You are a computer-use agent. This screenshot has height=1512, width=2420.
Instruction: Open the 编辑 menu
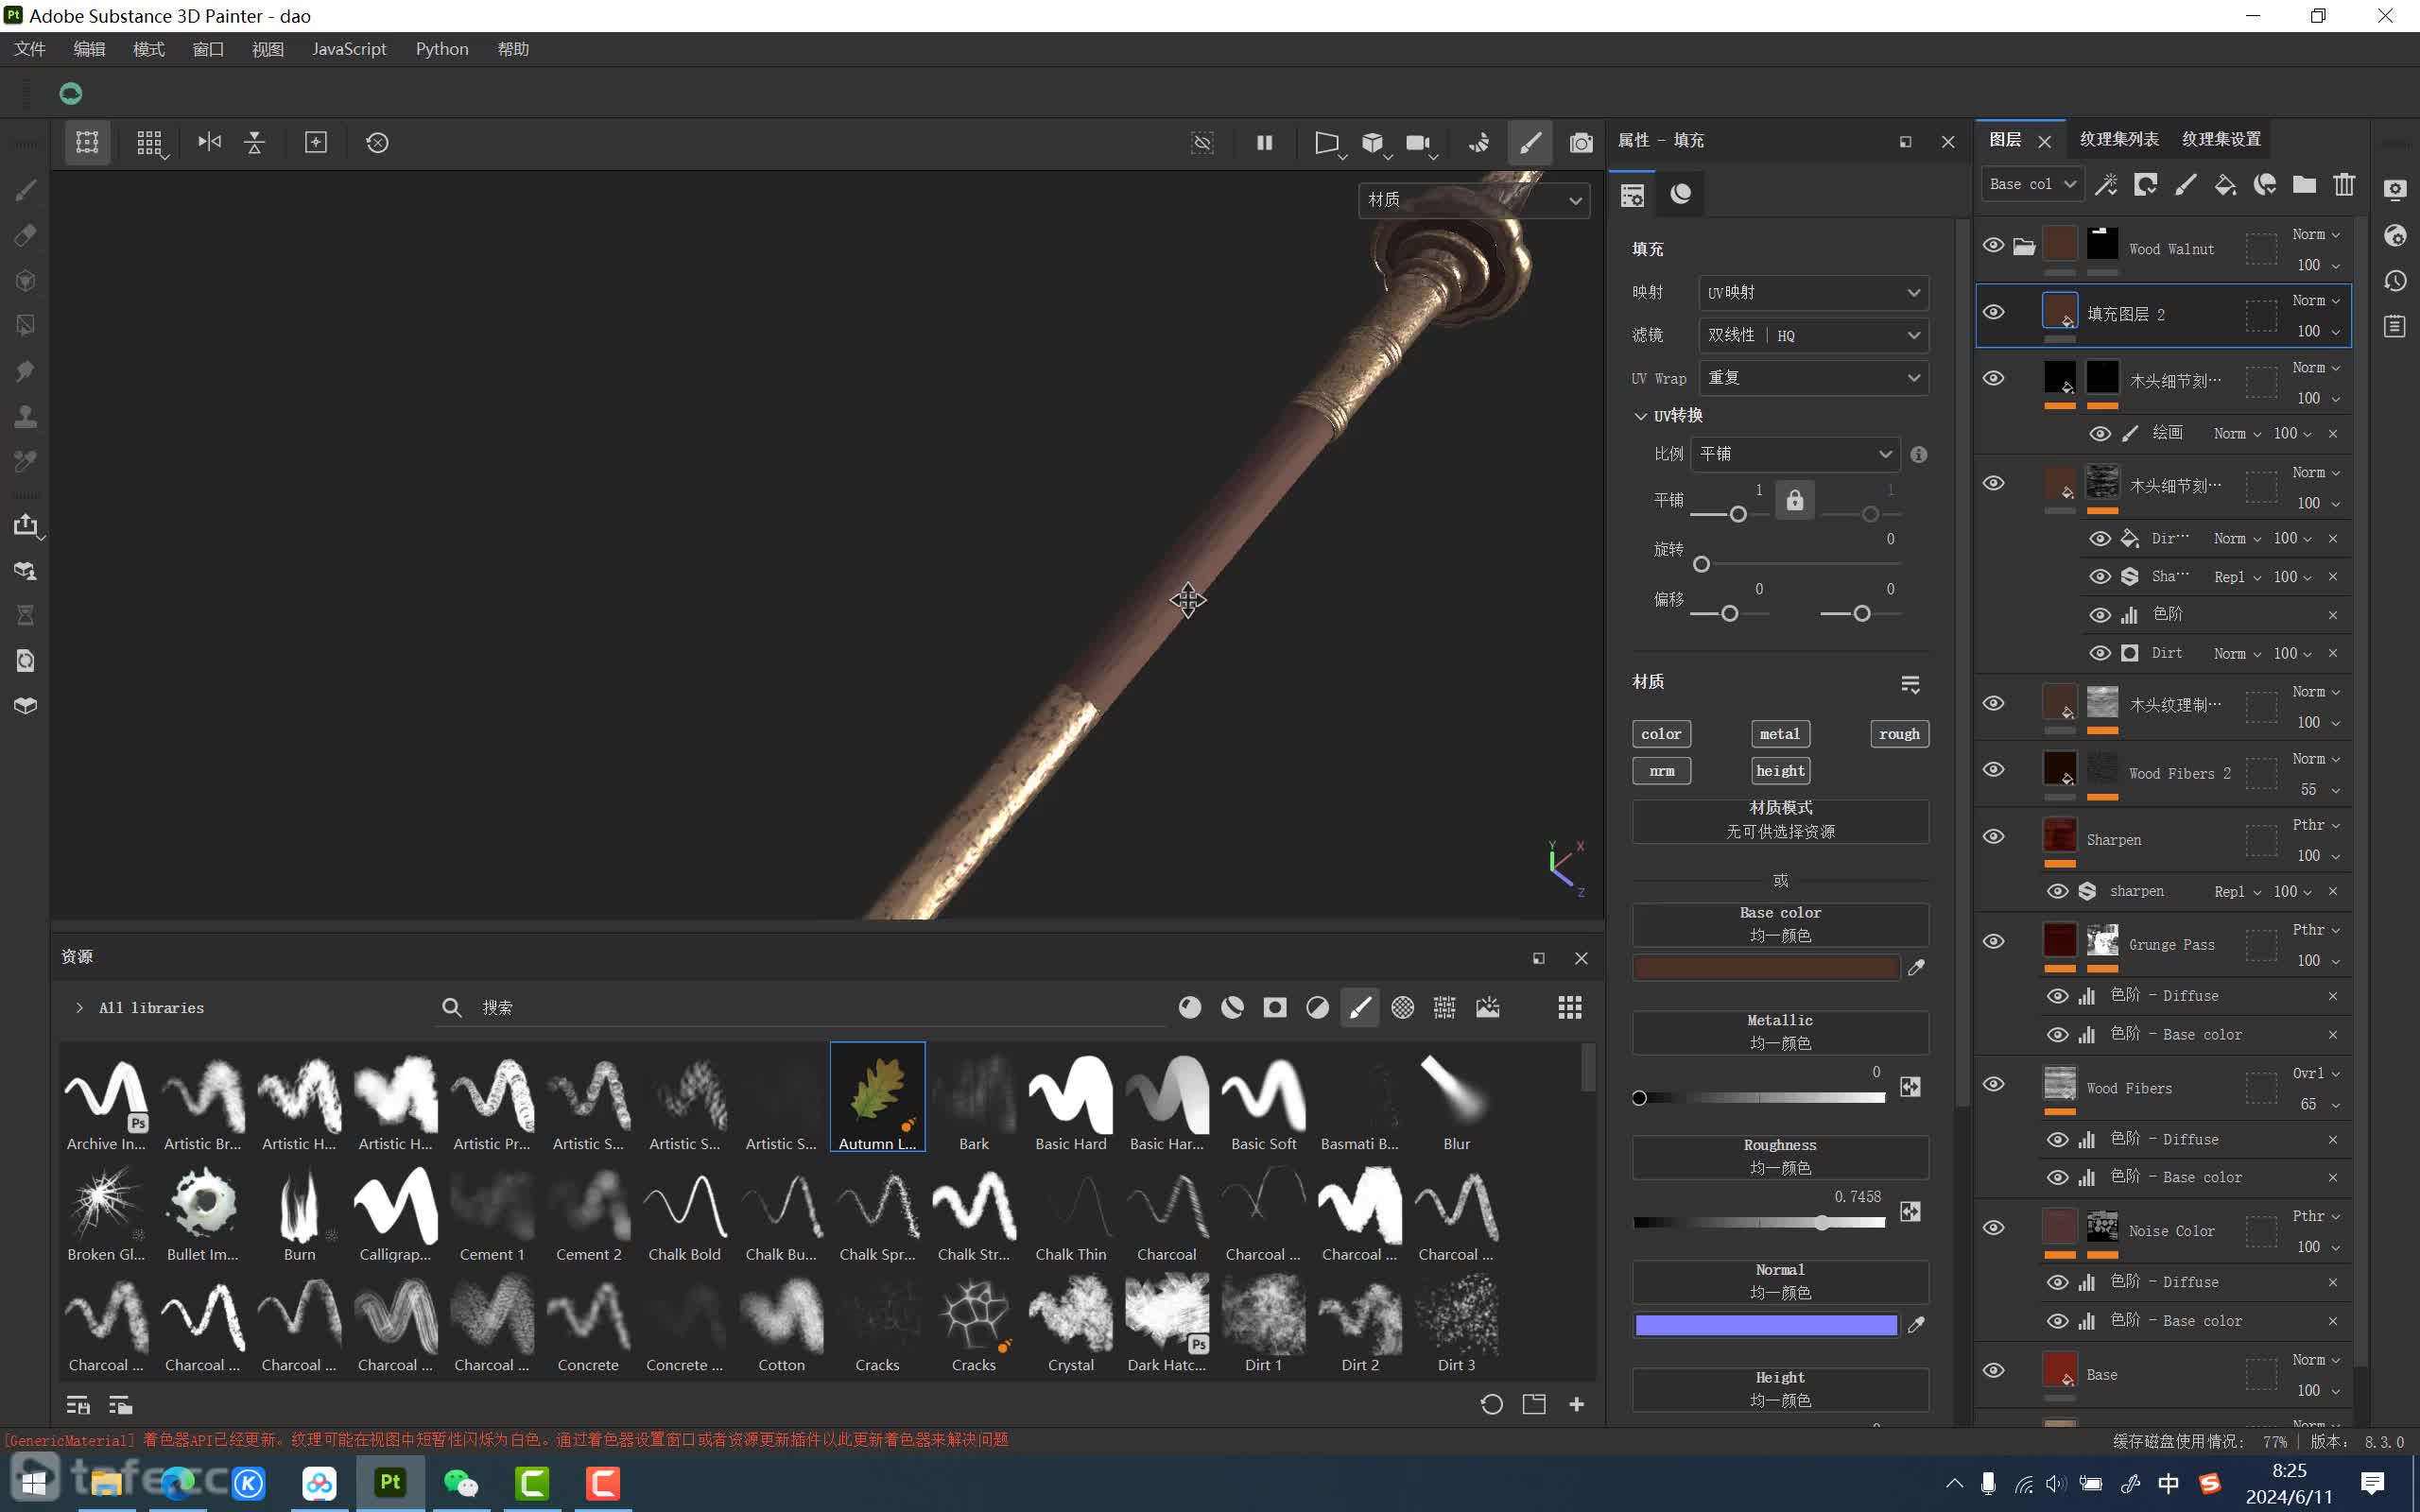click(89, 49)
